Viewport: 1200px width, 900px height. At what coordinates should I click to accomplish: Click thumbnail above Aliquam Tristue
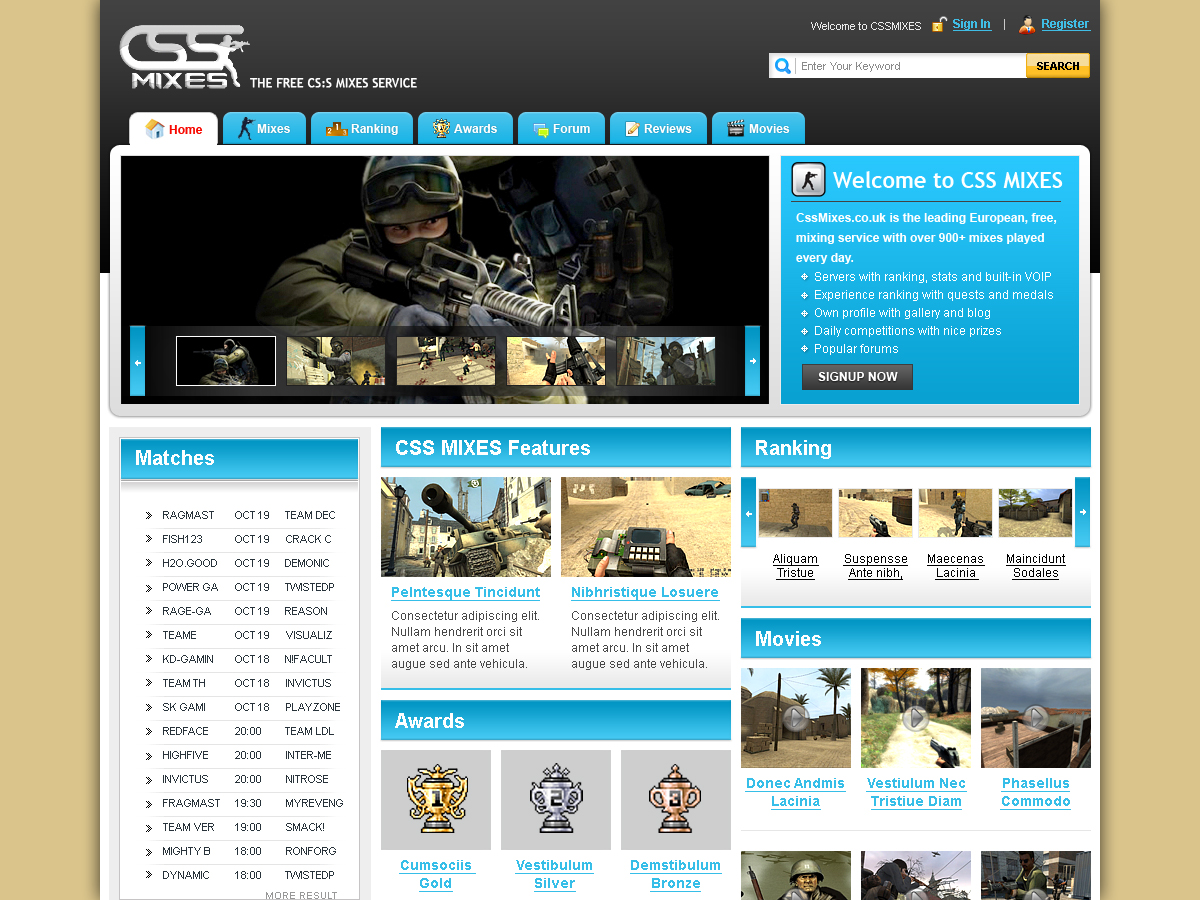click(796, 513)
